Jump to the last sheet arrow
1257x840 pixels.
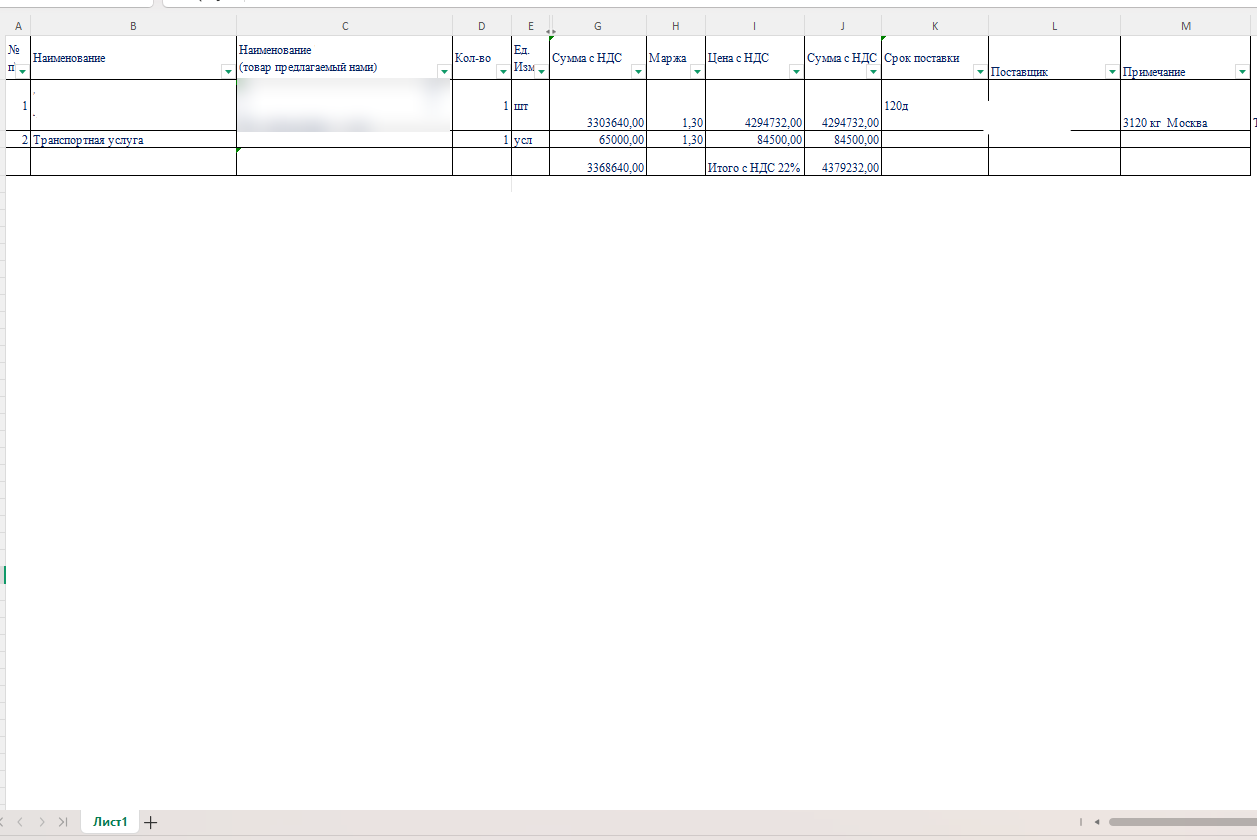pyautogui.click(x=63, y=822)
